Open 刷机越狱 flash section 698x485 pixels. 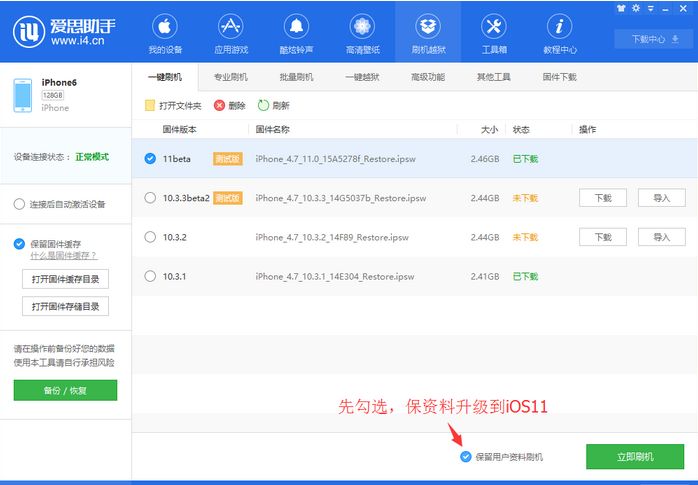(428, 34)
